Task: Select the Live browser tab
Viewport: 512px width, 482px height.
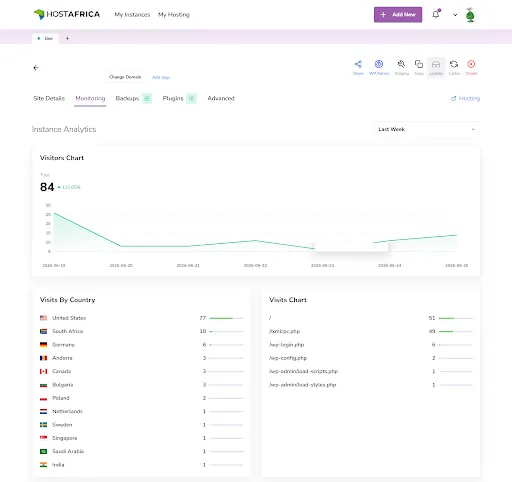Action: tap(46, 38)
